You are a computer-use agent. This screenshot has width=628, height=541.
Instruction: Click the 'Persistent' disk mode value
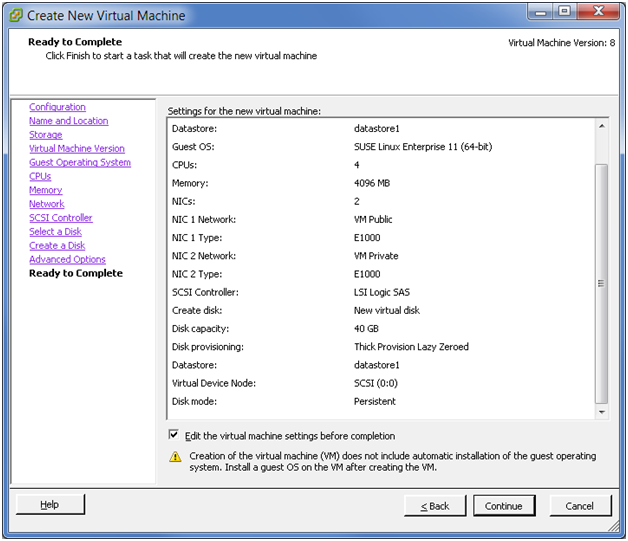point(375,401)
